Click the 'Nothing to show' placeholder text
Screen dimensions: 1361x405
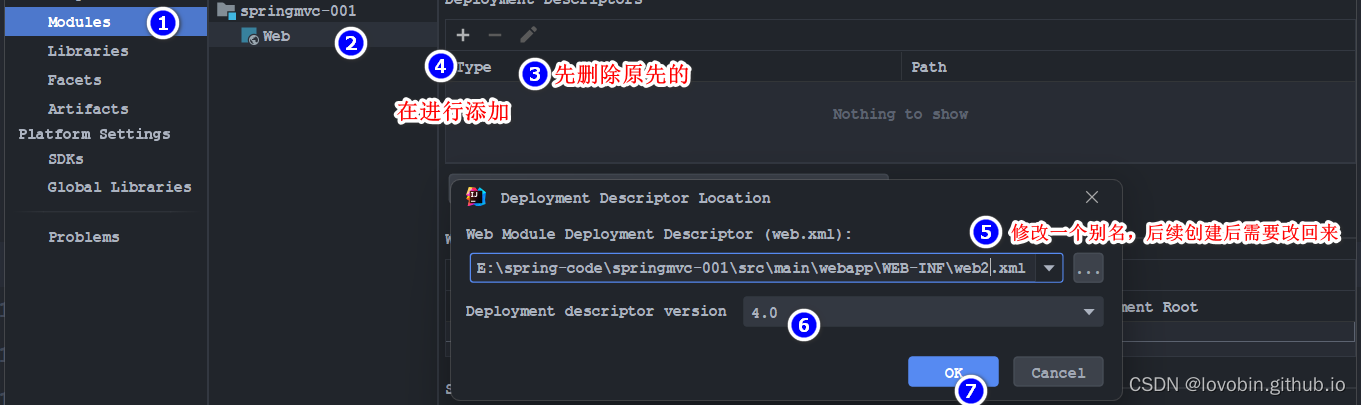(900, 114)
